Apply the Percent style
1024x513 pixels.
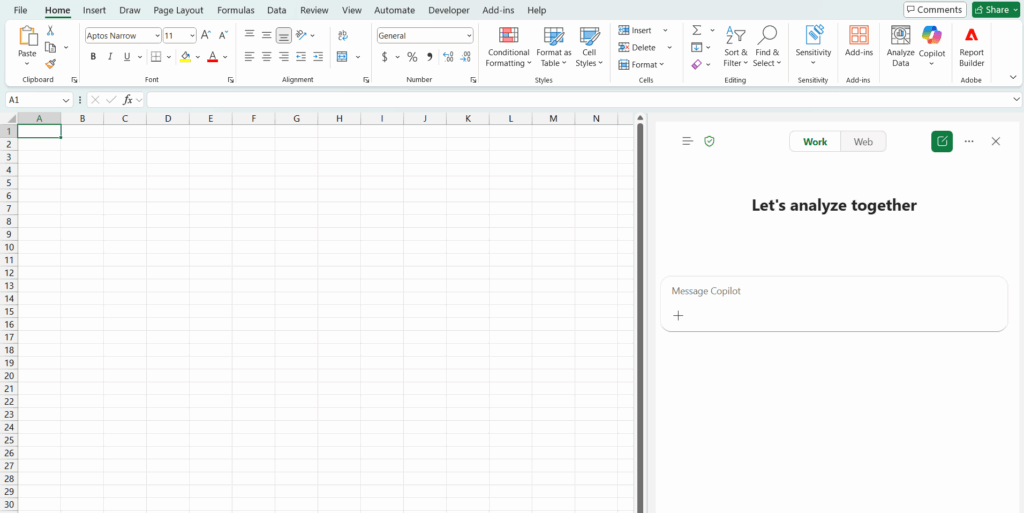[412, 57]
